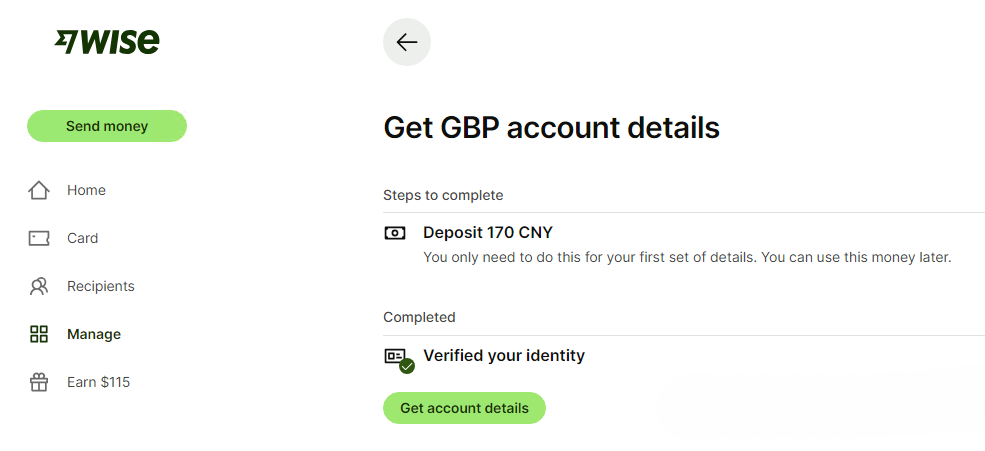985x451 pixels.
Task: Select the Manage menu label
Action: pos(94,334)
